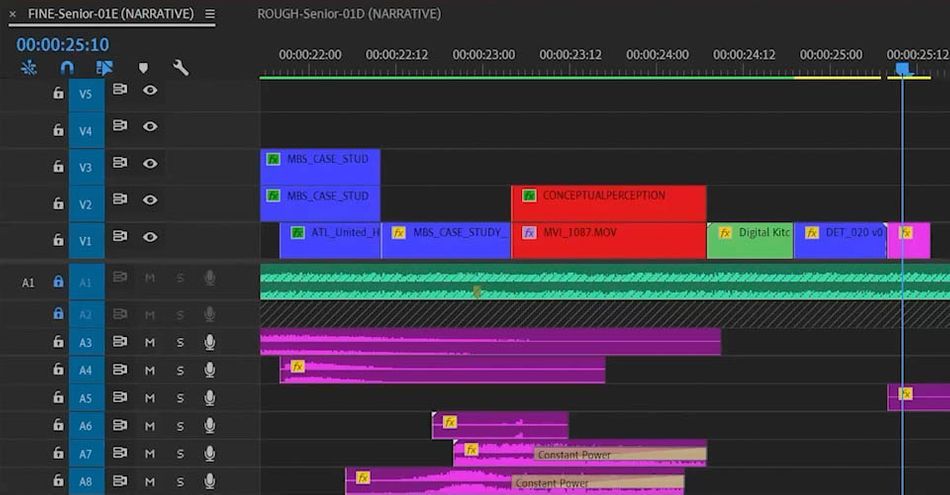Open FINE-Senior-01E panel menu
950x495 pixels.
pos(210,13)
